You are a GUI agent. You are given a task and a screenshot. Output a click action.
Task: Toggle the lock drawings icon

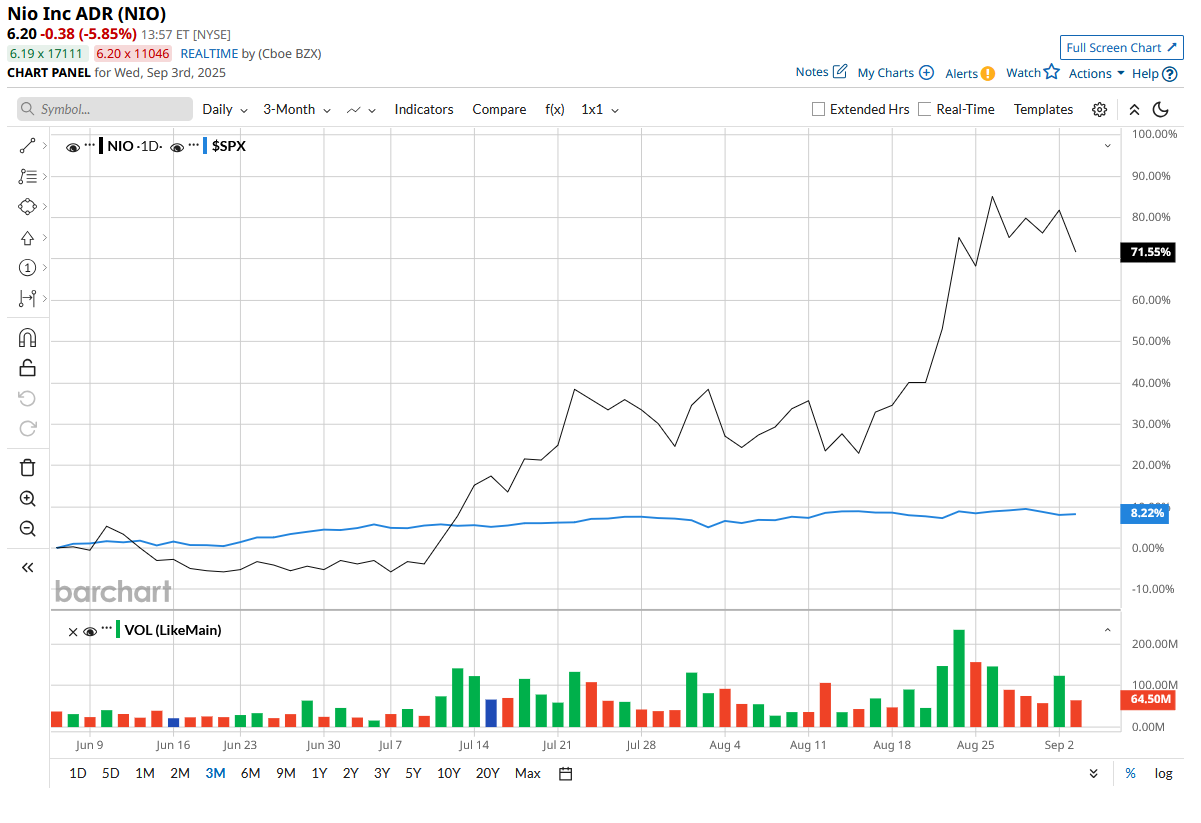pyautogui.click(x=27, y=368)
